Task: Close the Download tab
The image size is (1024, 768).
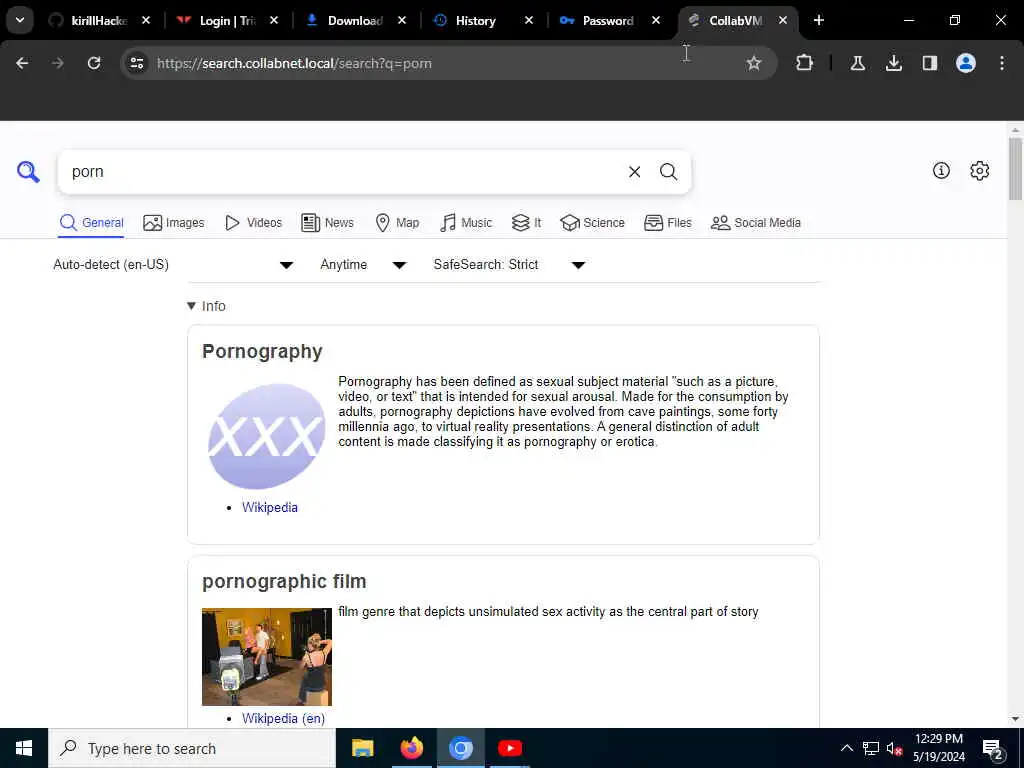Action: pos(402,20)
